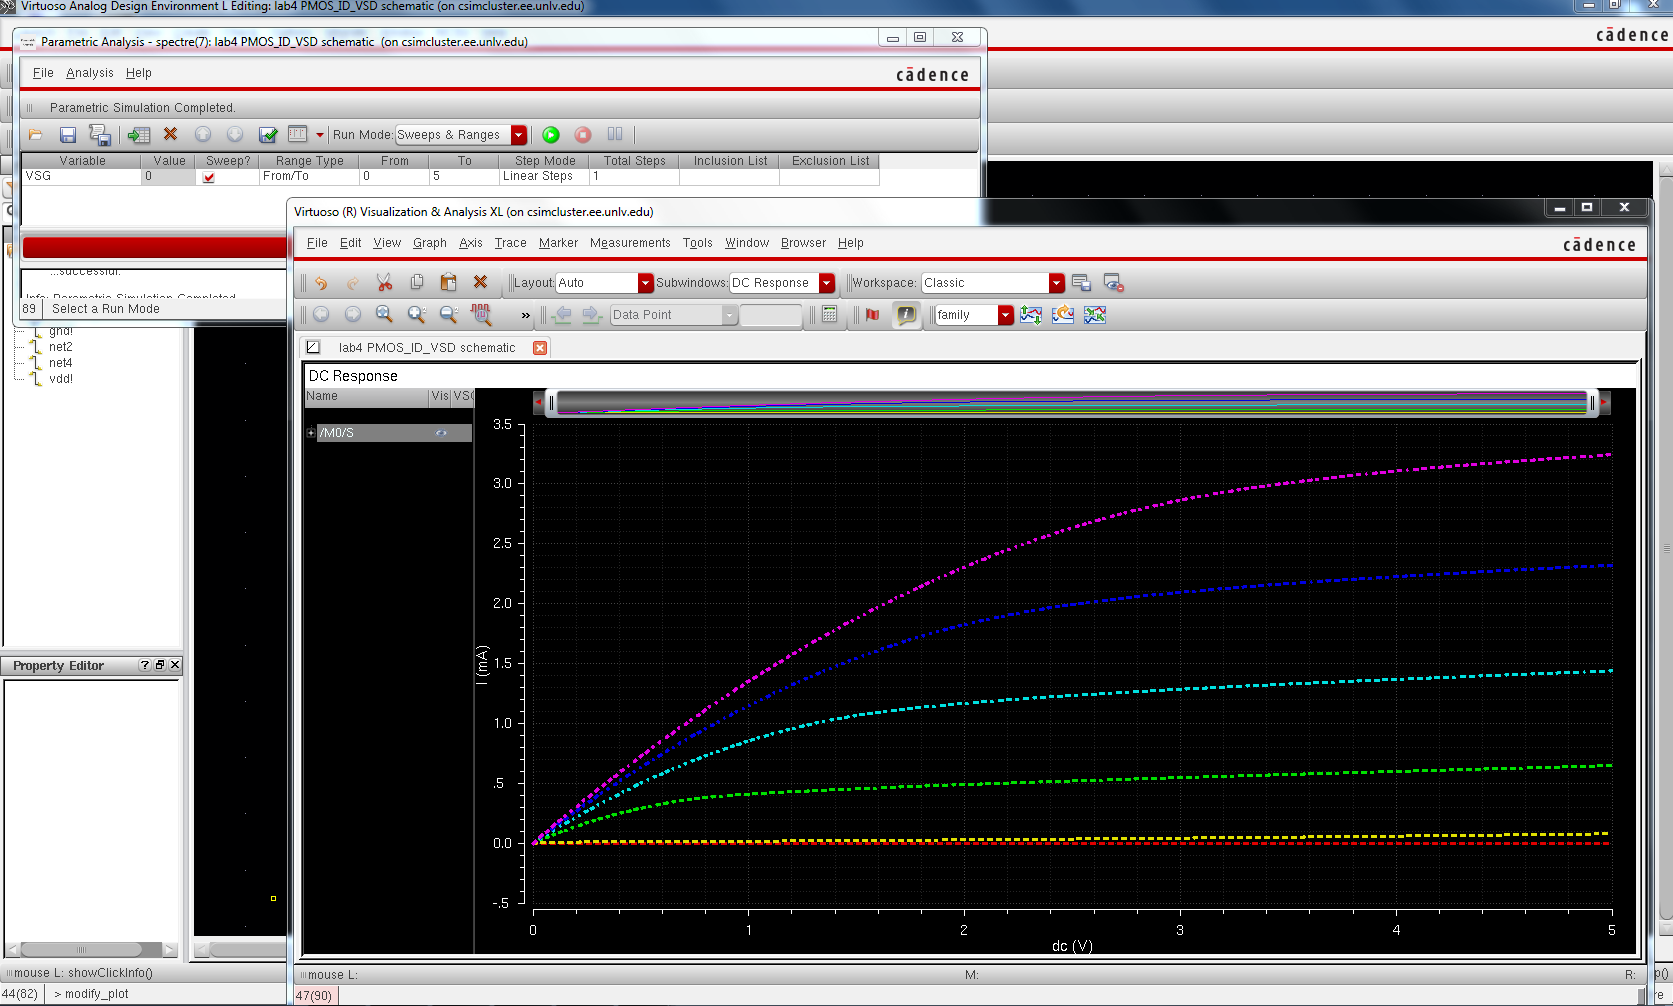Click Zoom fit magnifier icon

(385, 315)
